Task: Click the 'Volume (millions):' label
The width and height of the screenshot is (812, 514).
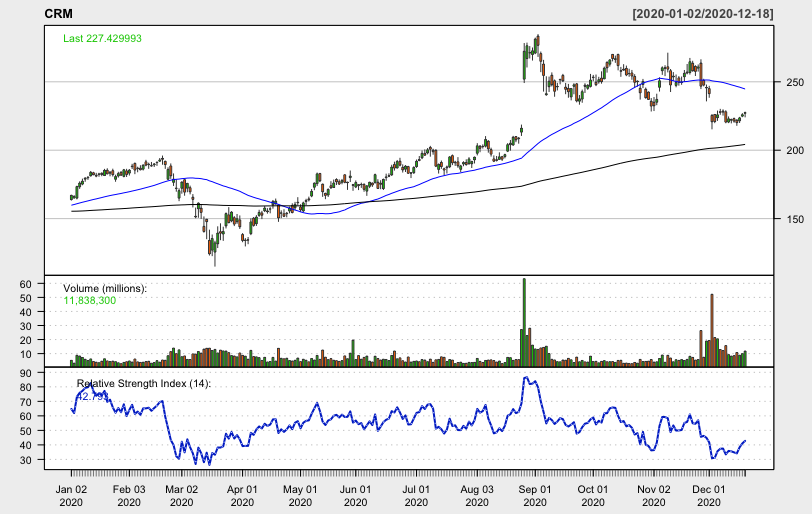Action: (x=105, y=288)
